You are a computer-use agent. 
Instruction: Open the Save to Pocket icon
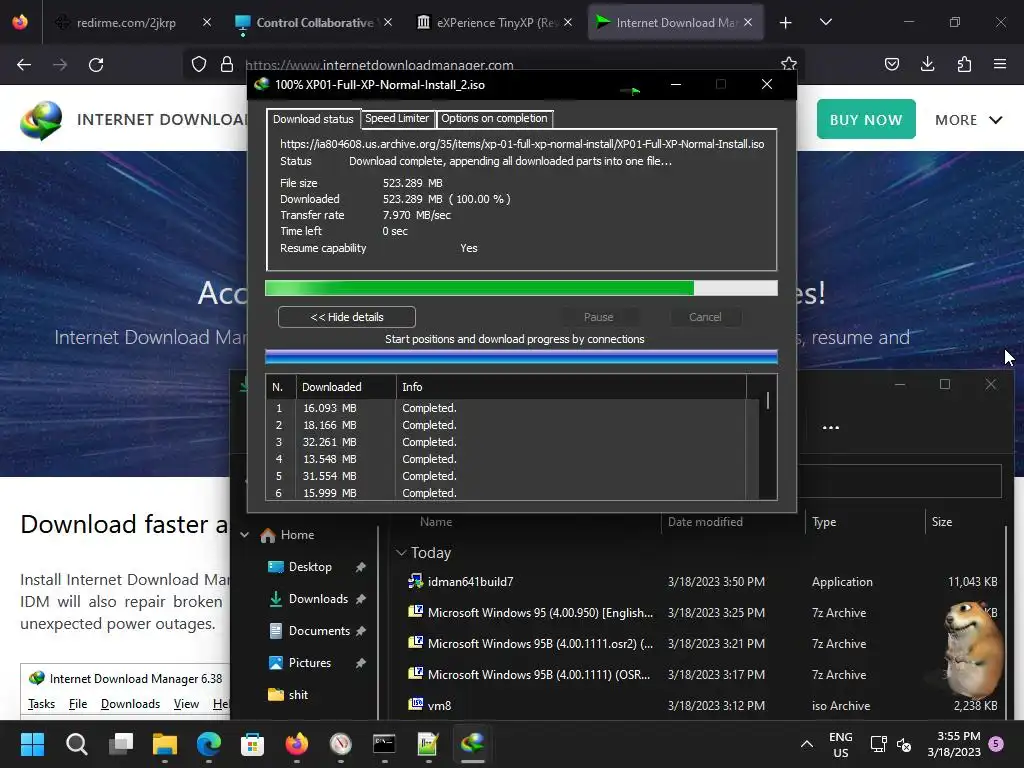(x=892, y=64)
